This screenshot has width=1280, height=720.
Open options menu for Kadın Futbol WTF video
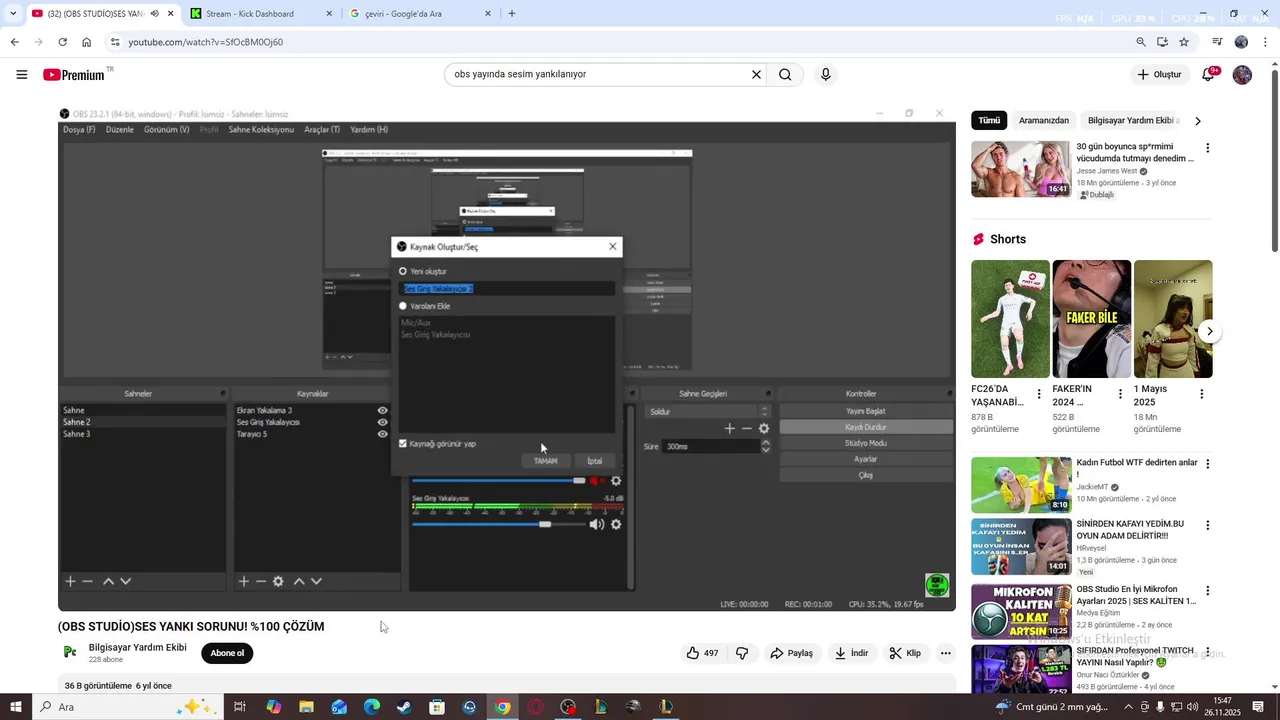pyautogui.click(x=1207, y=464)
